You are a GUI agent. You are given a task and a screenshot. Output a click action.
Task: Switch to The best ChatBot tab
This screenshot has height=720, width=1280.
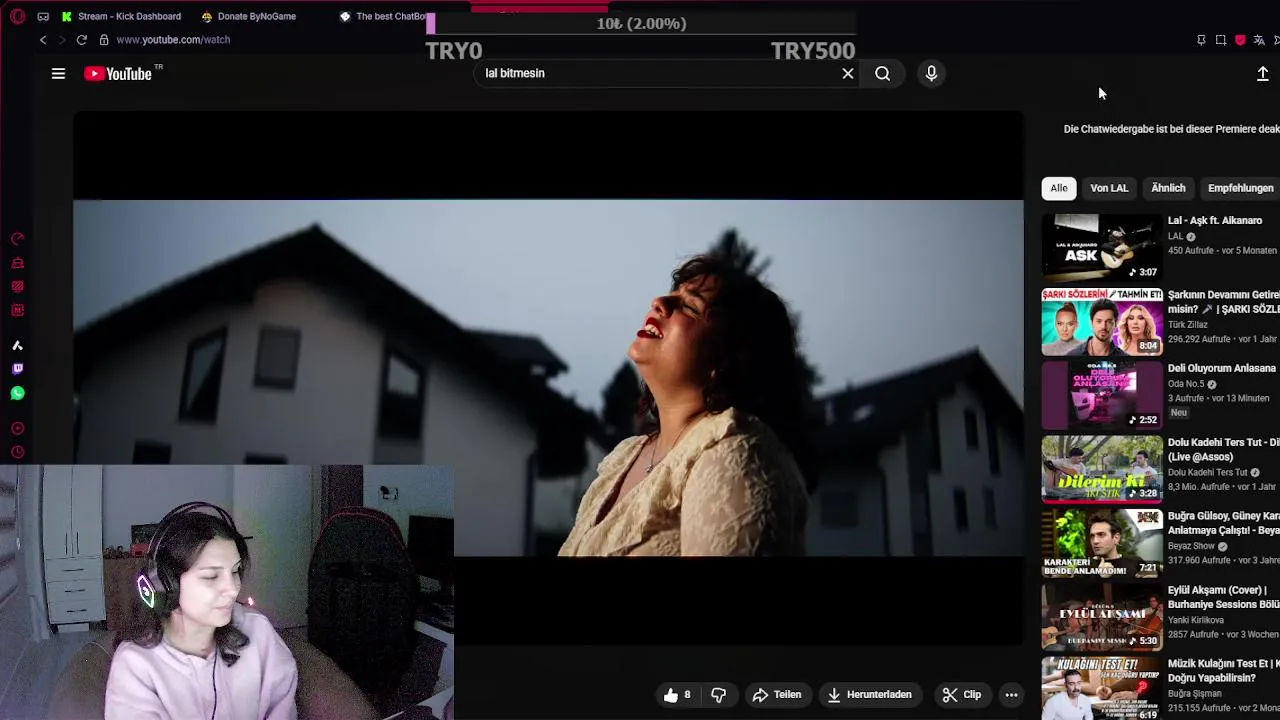385,17
